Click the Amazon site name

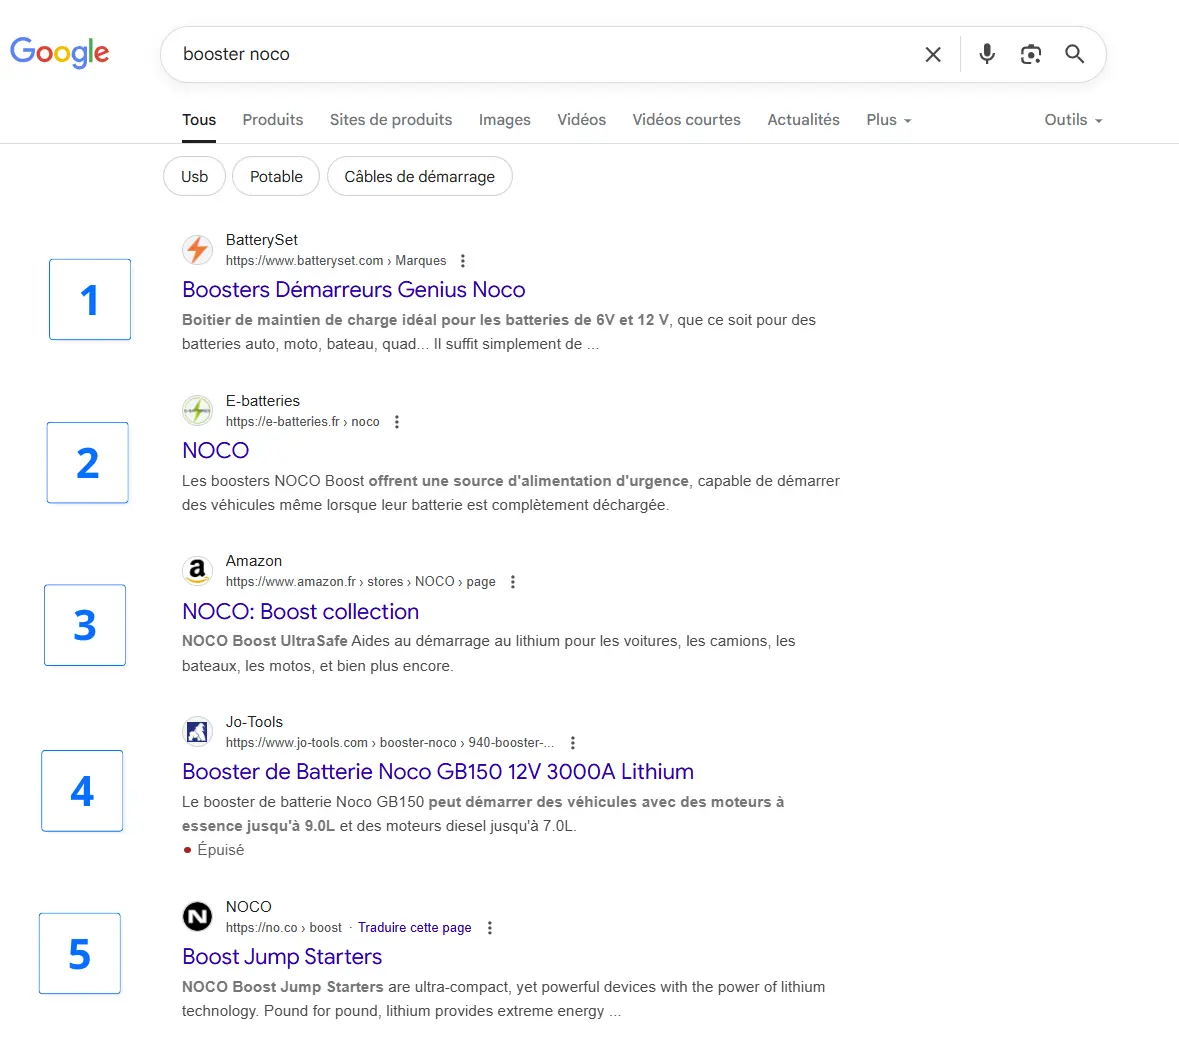click(x=253, y=561)
